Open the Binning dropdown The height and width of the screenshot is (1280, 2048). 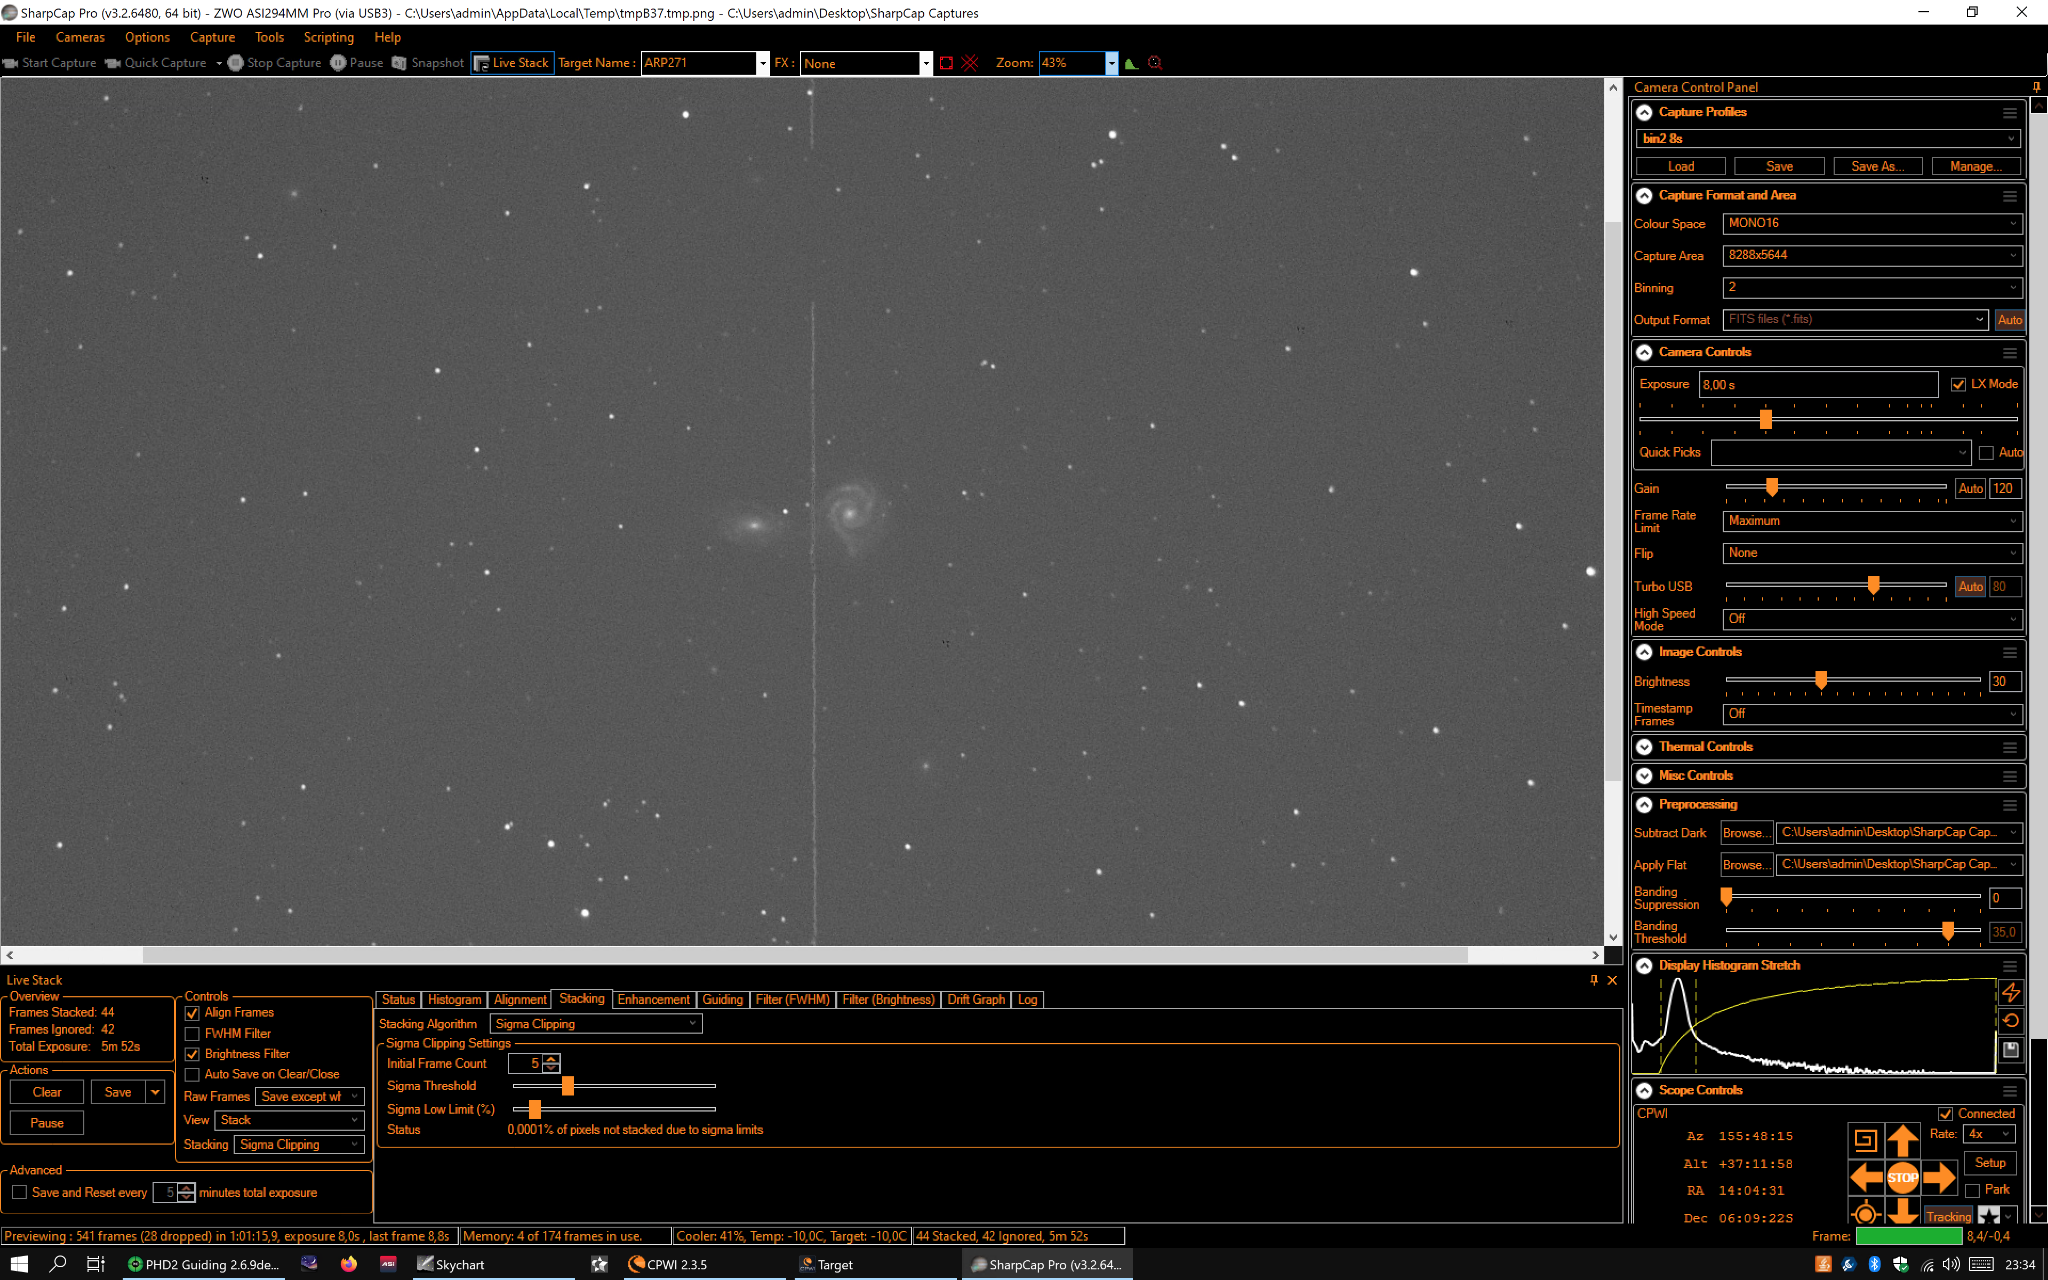[1872, 288]
